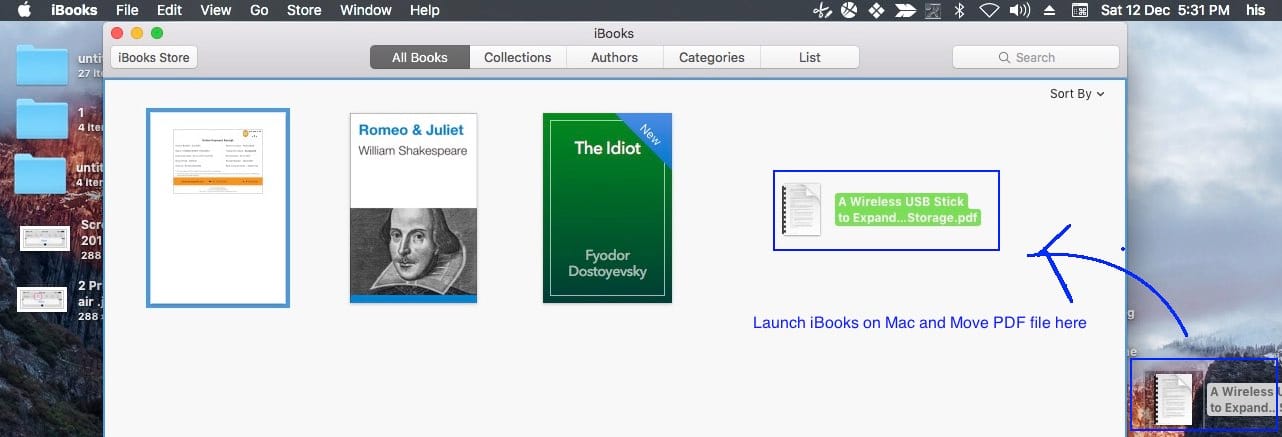
Task: Open The Idiot book by Dostoyevsky
Action: coord(607,207)
